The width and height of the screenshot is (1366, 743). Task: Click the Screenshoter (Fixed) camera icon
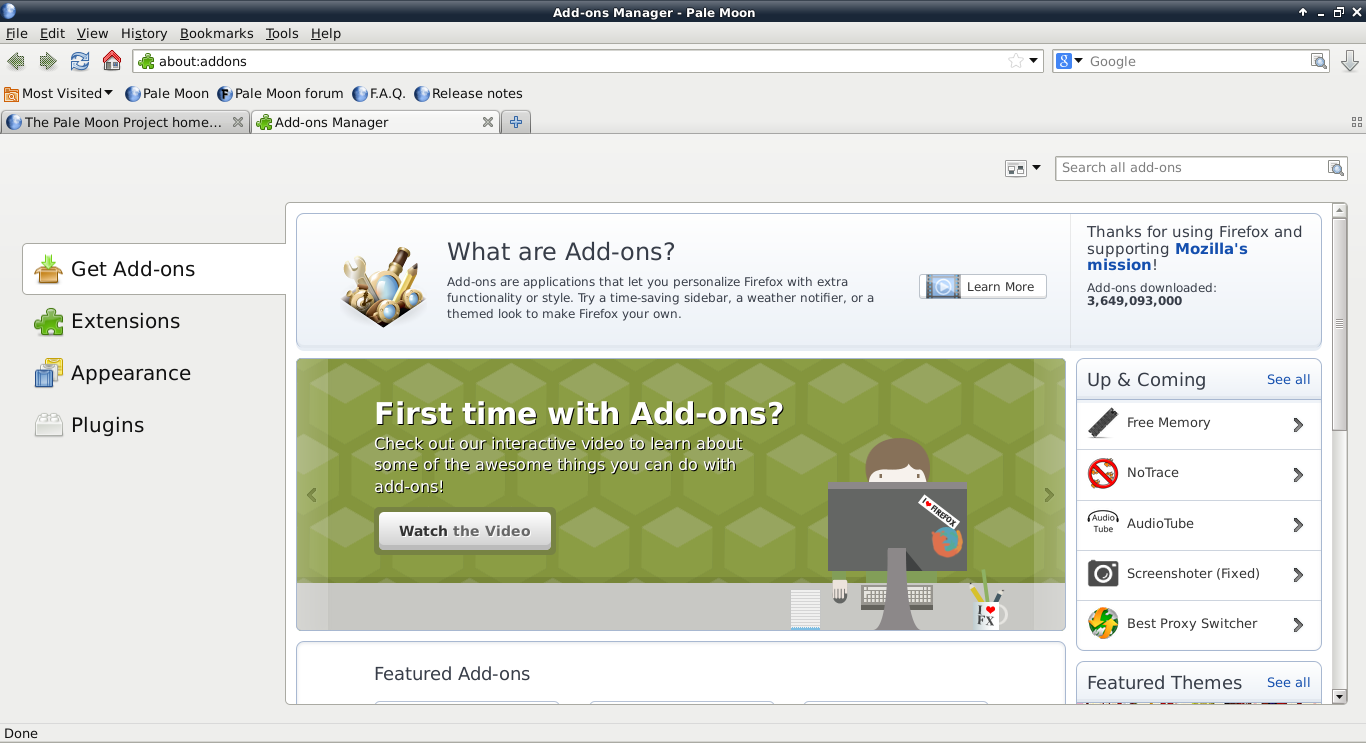click(1103, 573)
